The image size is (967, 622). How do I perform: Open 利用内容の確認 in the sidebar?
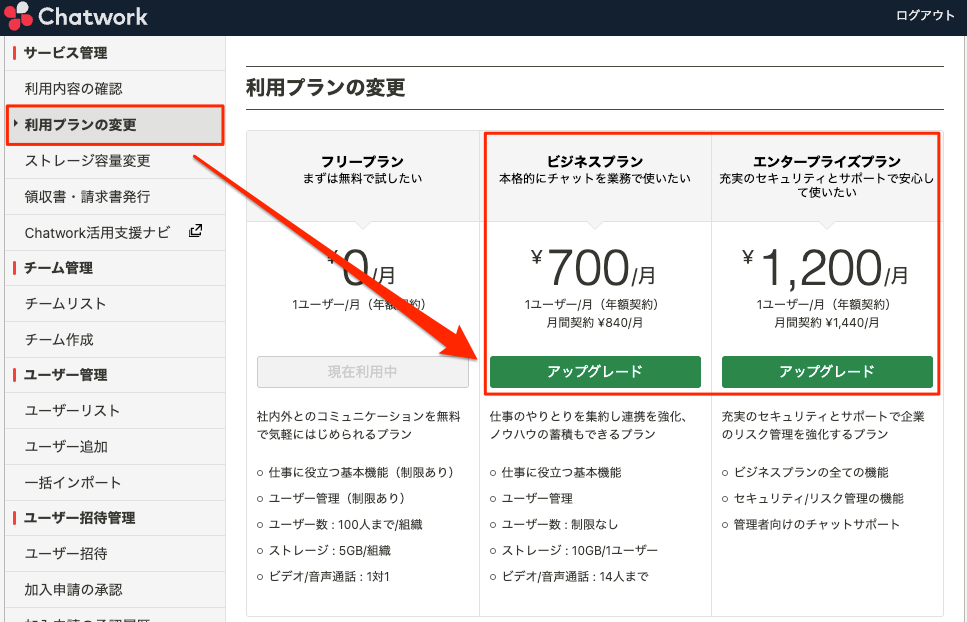point(115,89)
